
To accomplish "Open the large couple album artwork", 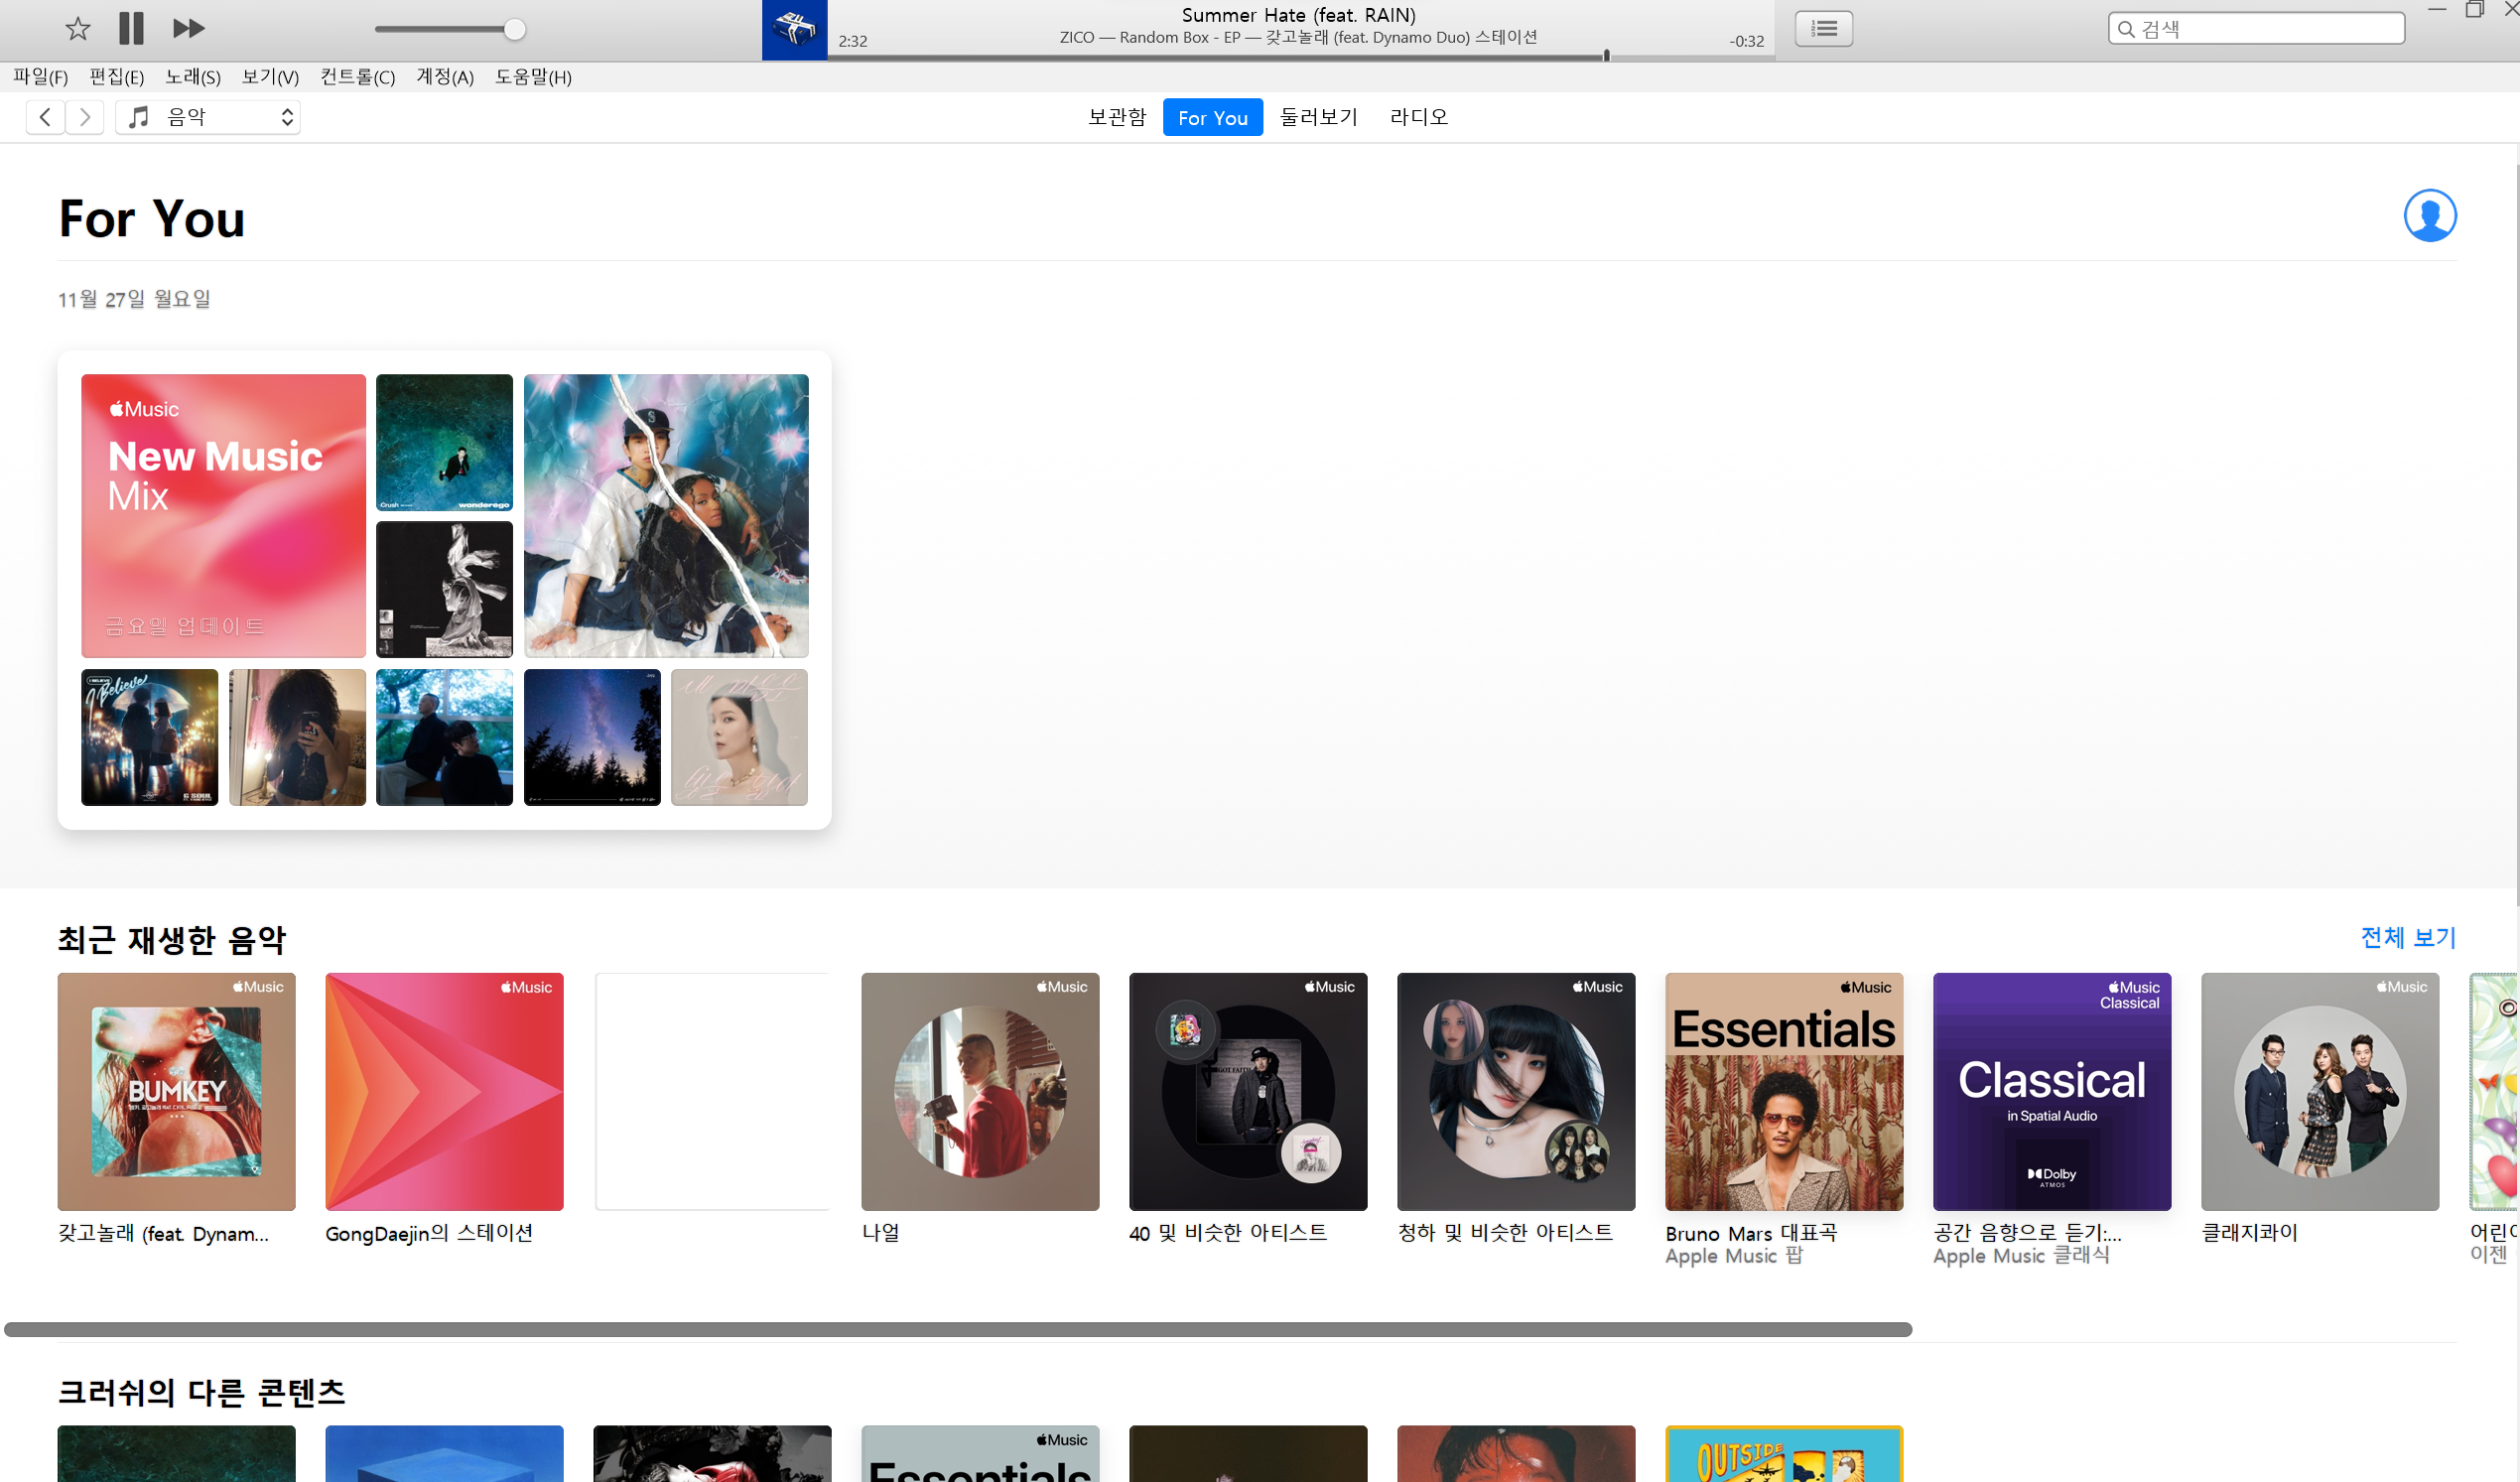I will [x=666, y=515].
